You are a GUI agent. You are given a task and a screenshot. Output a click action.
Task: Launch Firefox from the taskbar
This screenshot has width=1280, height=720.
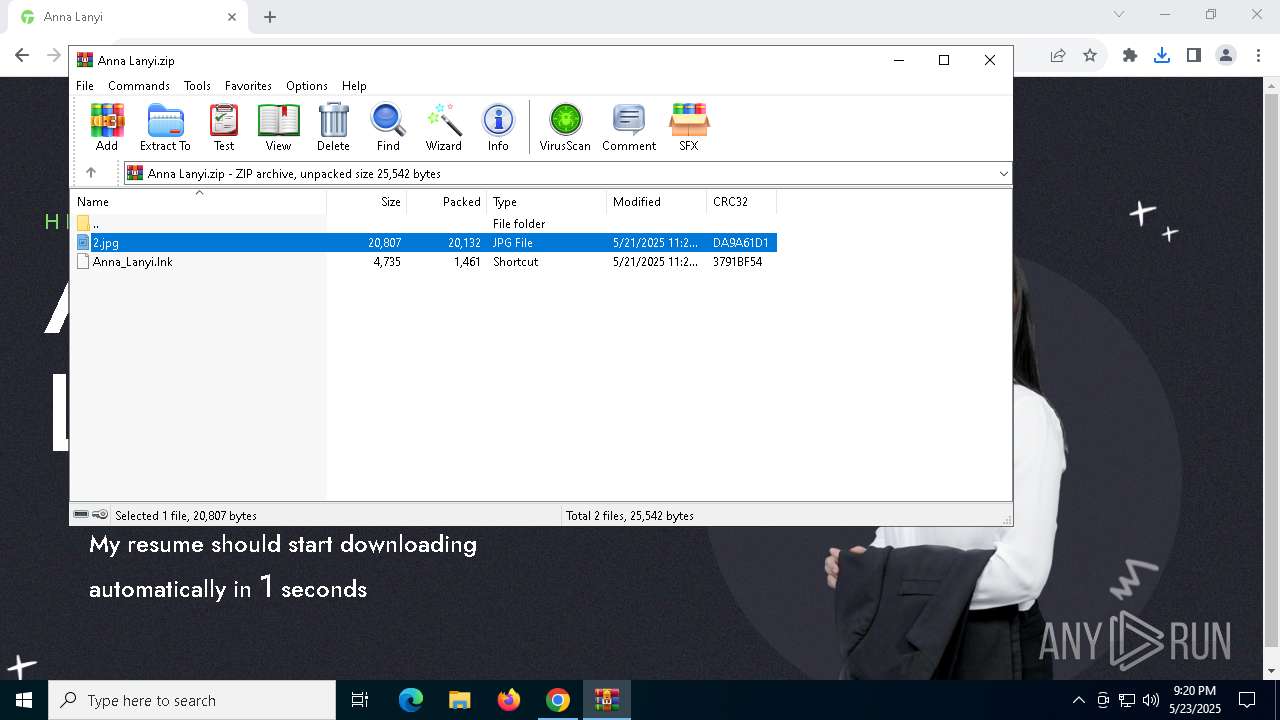coord(509,700)
